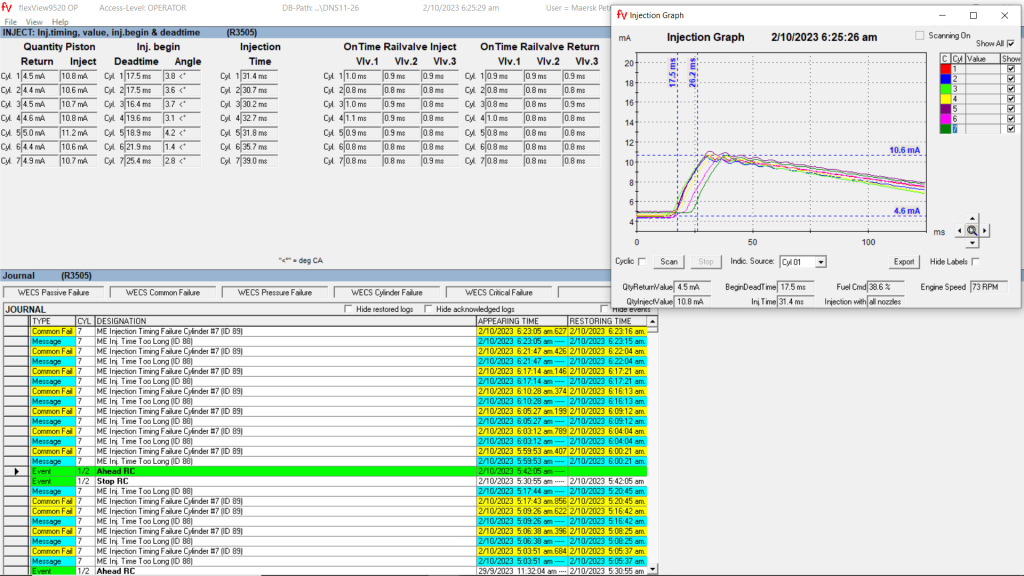Click the red color swatch for cylinder 1
Image resolution: width=1024 pixels, height=576 pixels.
tap(945, 71)
